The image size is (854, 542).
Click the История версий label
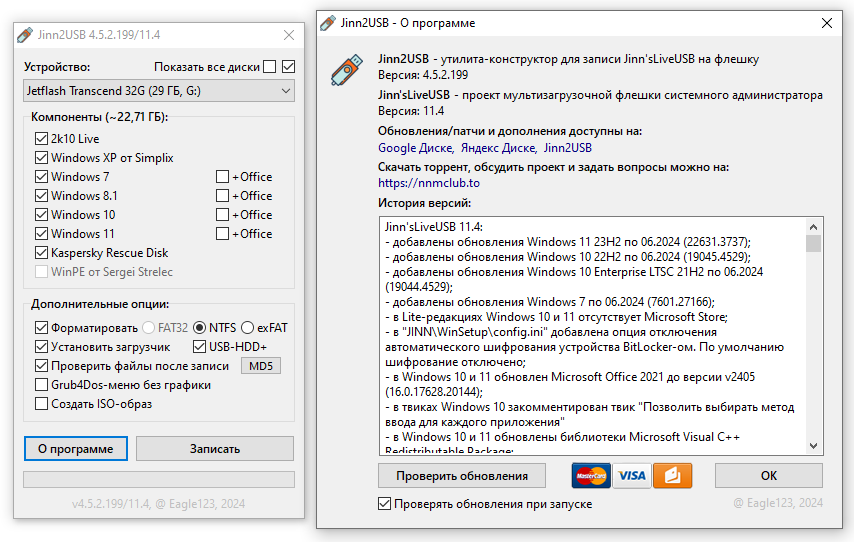[x=424, y=203]
